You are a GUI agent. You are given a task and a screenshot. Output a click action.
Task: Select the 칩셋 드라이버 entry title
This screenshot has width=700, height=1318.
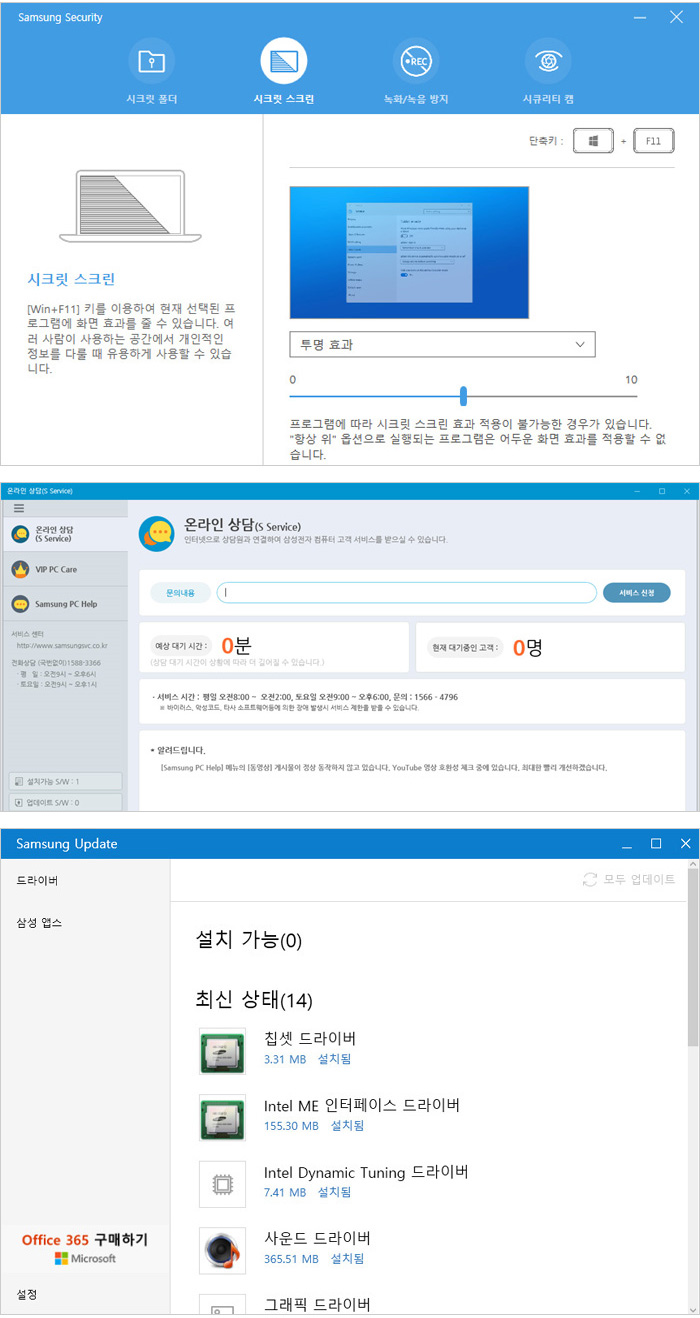pos(310,1038)
